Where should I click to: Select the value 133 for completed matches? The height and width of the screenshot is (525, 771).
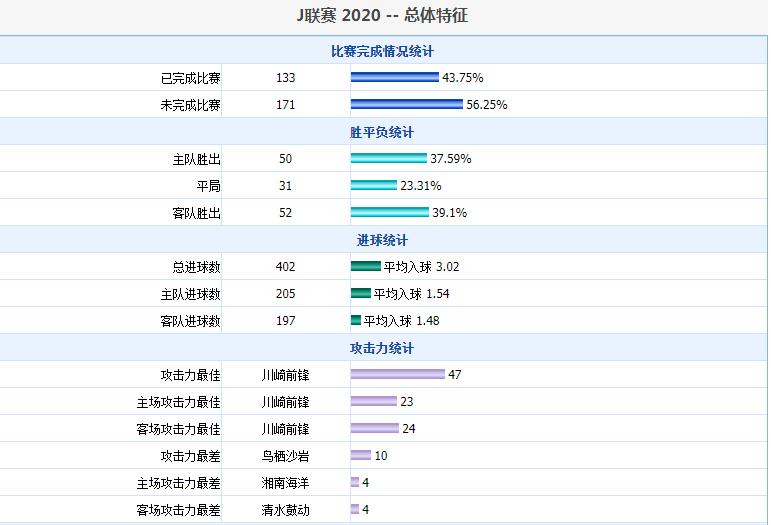[x=286, y=78]
